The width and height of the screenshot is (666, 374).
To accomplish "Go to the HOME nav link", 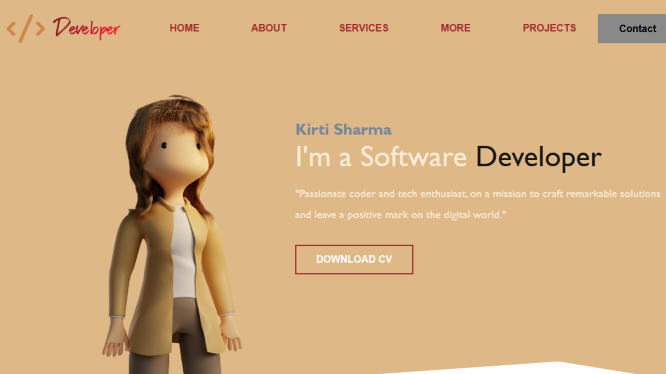I will (184, 28).
